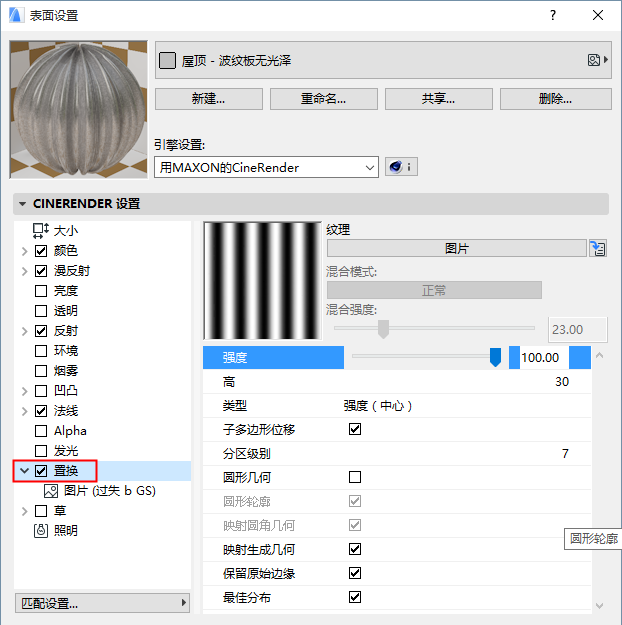Click the 图片 texture button

point(457,248)
